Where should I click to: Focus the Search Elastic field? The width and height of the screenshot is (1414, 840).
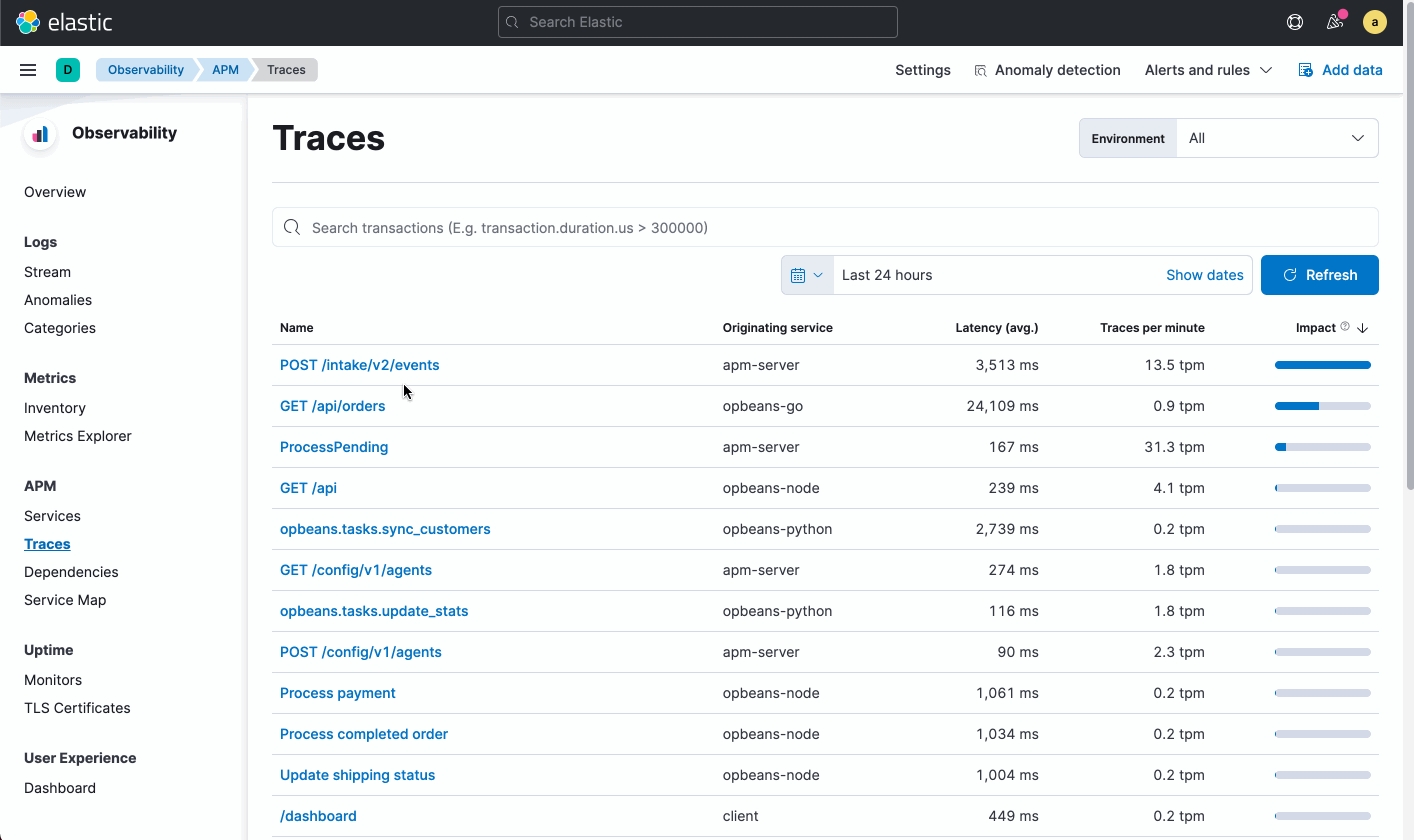click(698, 22)
